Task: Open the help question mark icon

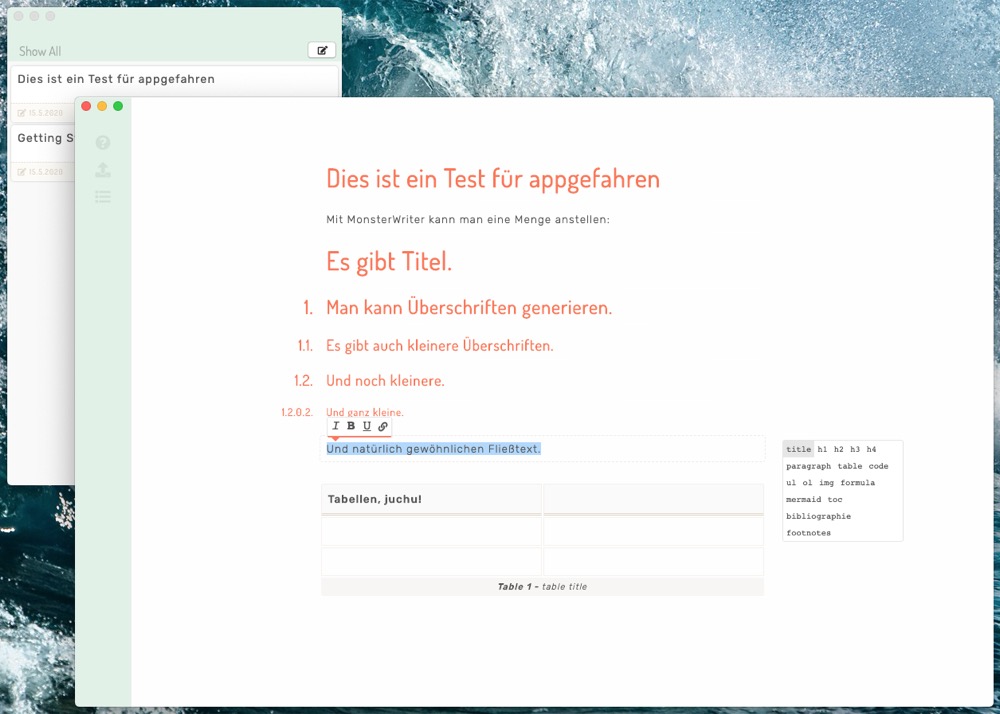Action: (x=103, y=143)
